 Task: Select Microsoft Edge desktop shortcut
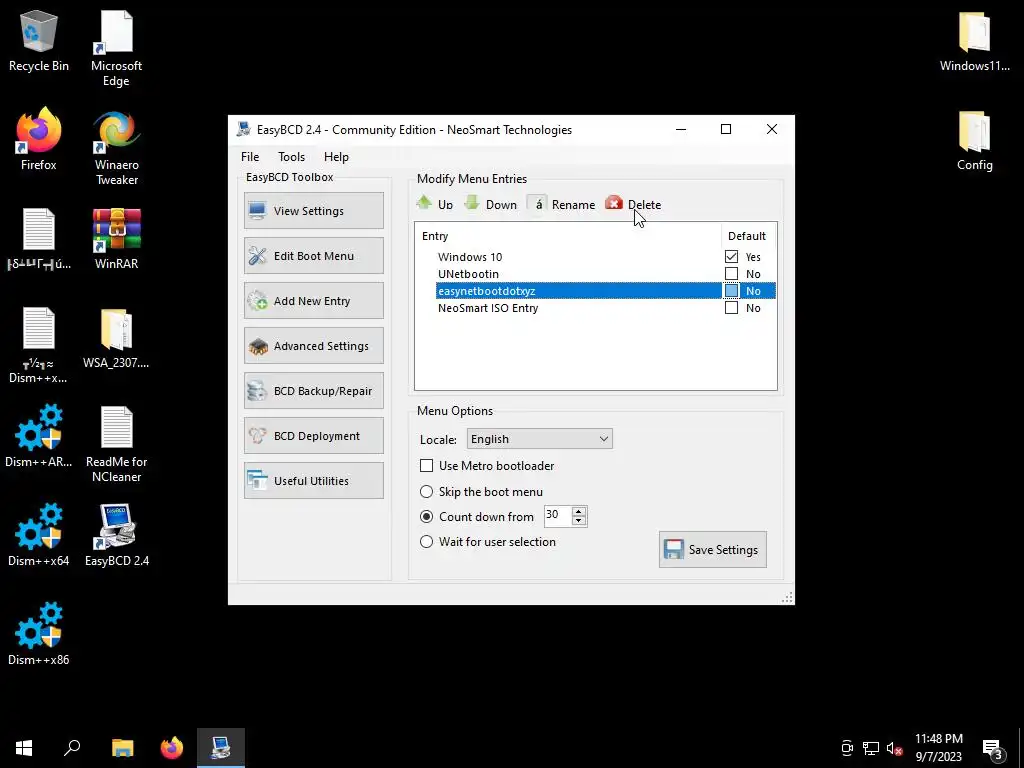[116, 48]
